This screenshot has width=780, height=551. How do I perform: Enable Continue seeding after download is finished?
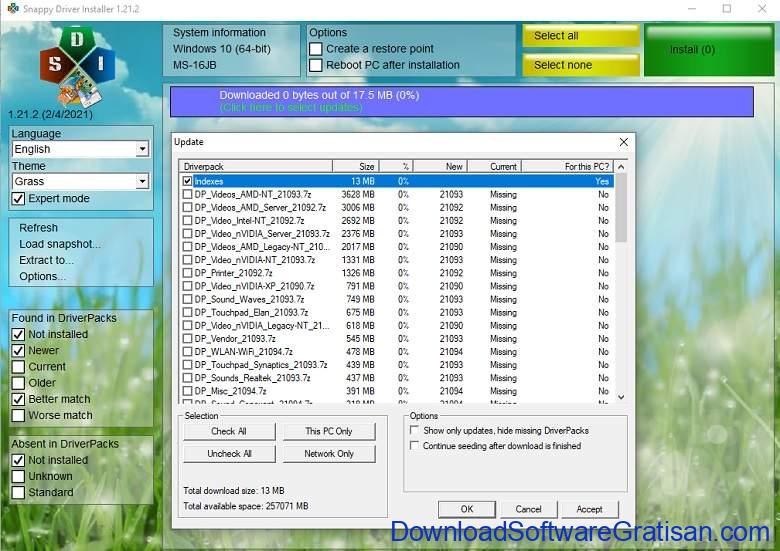414,446
